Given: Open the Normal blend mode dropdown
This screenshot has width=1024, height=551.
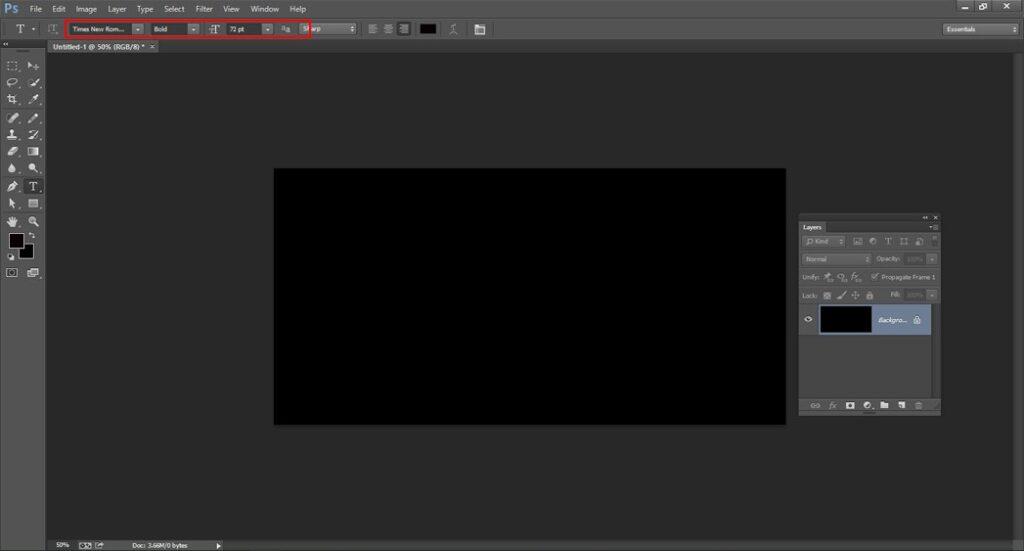Looking at the screenshot, I should click(837, 259).
